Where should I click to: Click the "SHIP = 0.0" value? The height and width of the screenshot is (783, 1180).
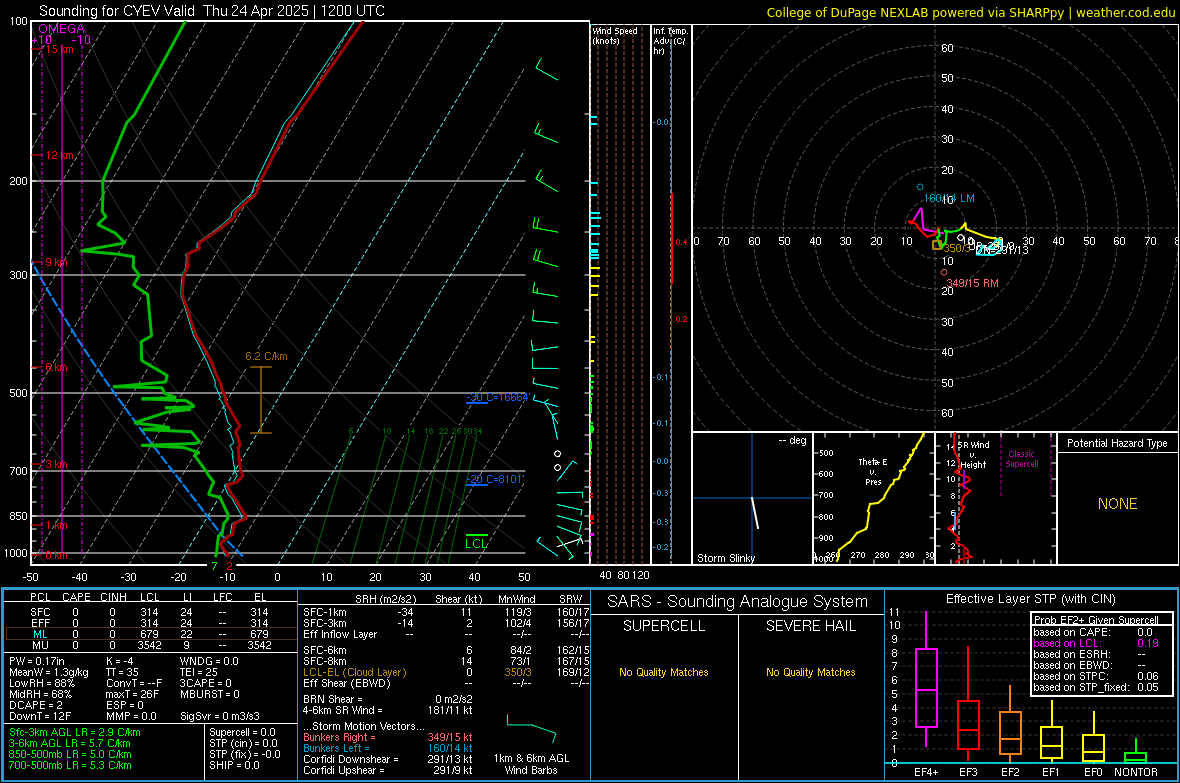click(x=234, y=765)
